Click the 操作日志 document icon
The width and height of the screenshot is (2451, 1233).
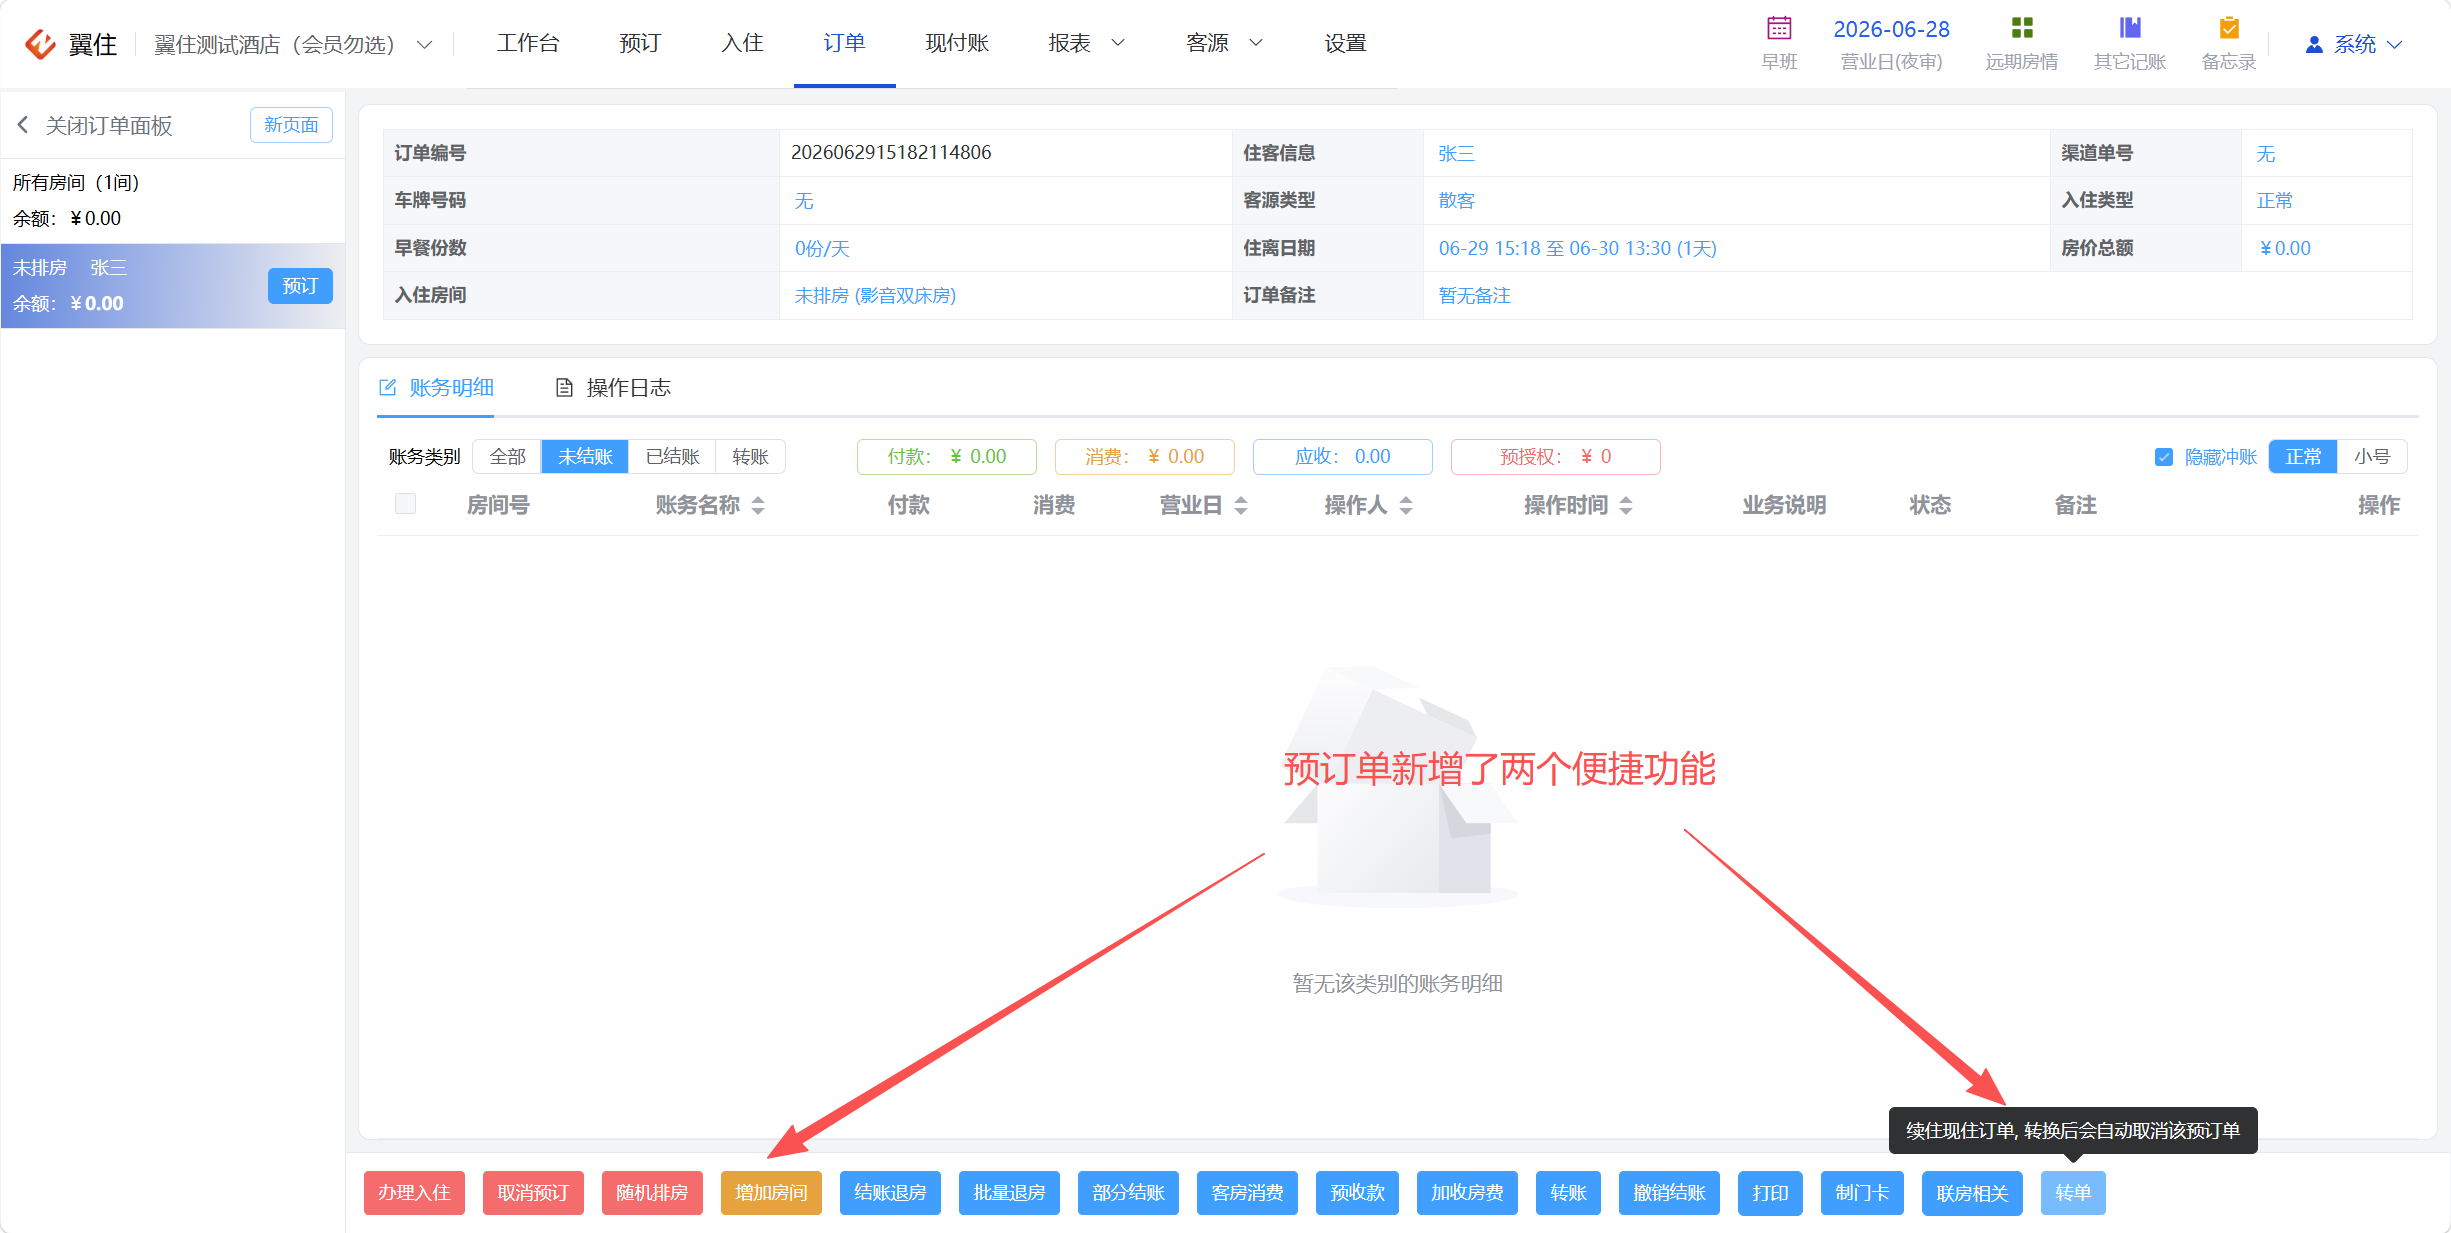pos(564,388)
